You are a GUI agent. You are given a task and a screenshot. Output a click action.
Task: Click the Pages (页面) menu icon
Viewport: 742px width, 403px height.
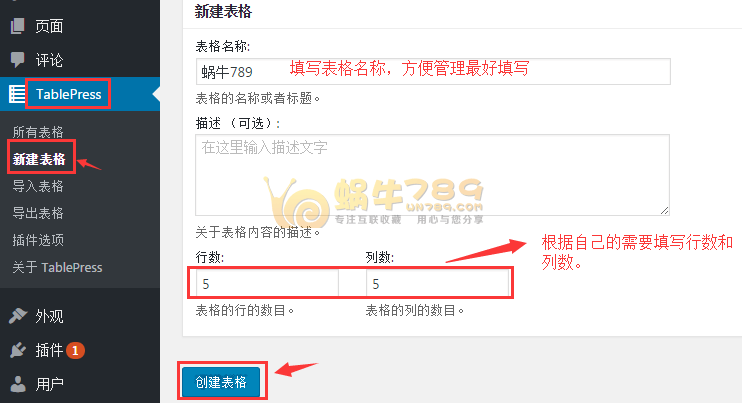coord(18,26)
